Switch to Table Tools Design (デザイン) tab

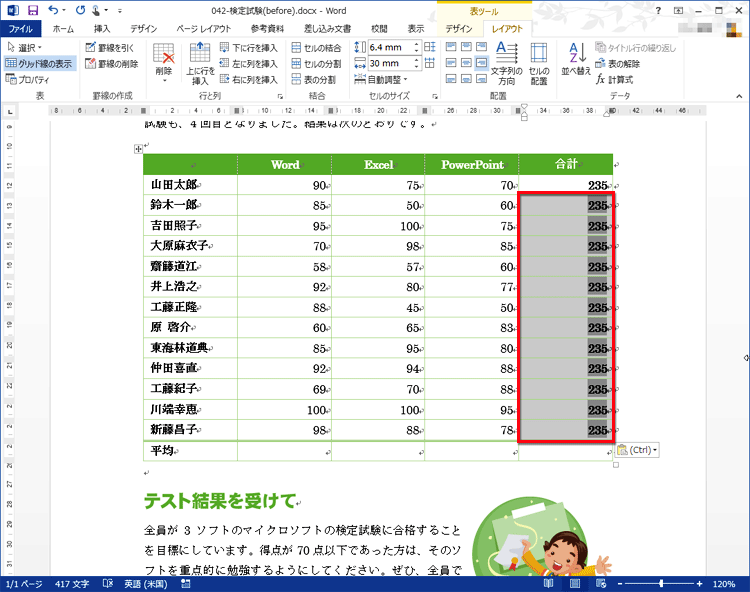pos(459,29)
